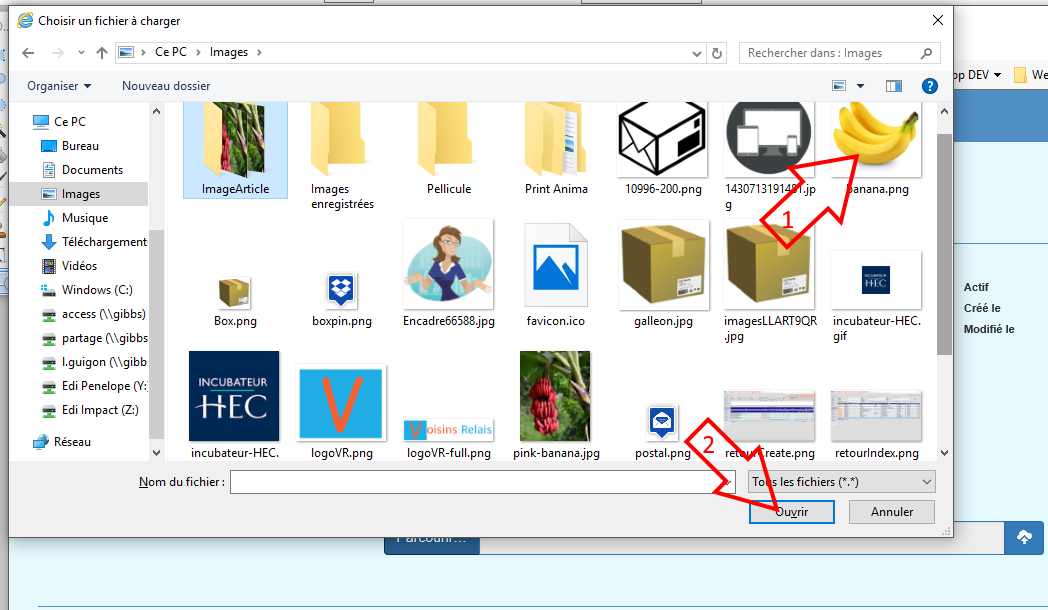Image resolution: width=1048 pixels, height=610 pixels.
Task: Toggle the preview pane icon
Action: tap(893, 87)
